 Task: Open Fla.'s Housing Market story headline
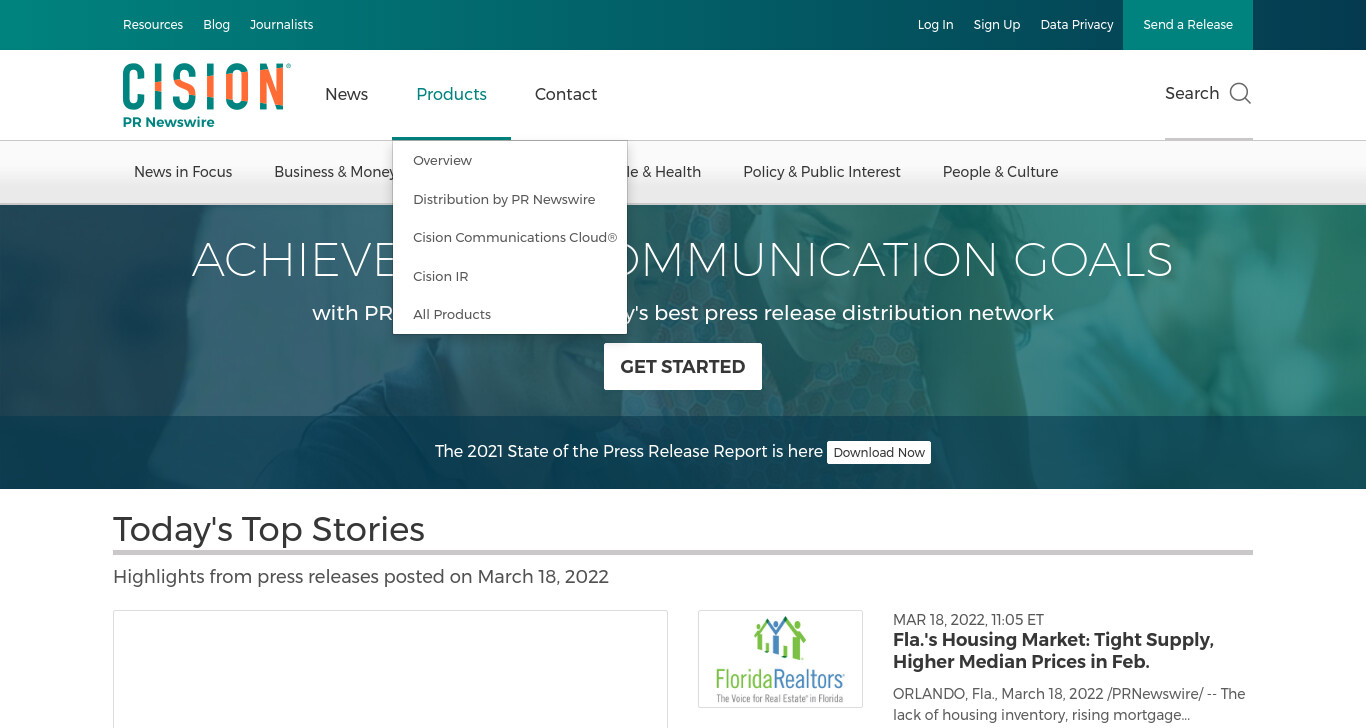point(1053,651)
